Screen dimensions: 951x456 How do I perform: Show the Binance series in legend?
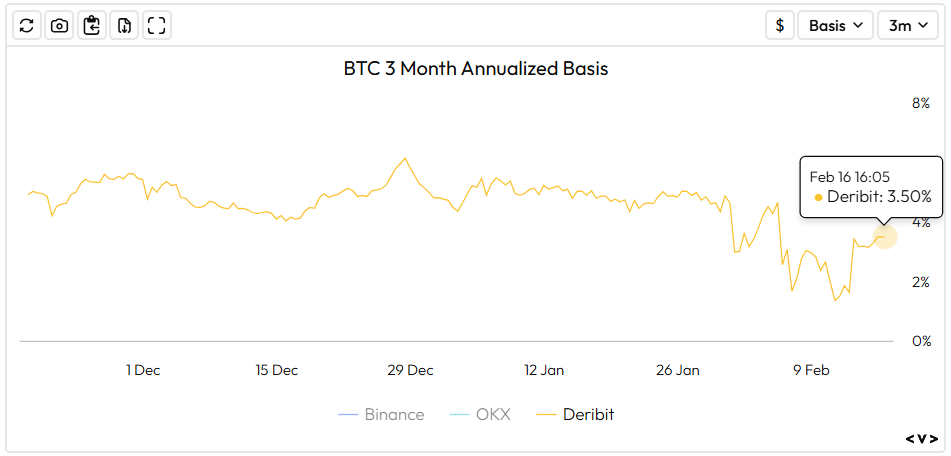(x=381, y=414)
